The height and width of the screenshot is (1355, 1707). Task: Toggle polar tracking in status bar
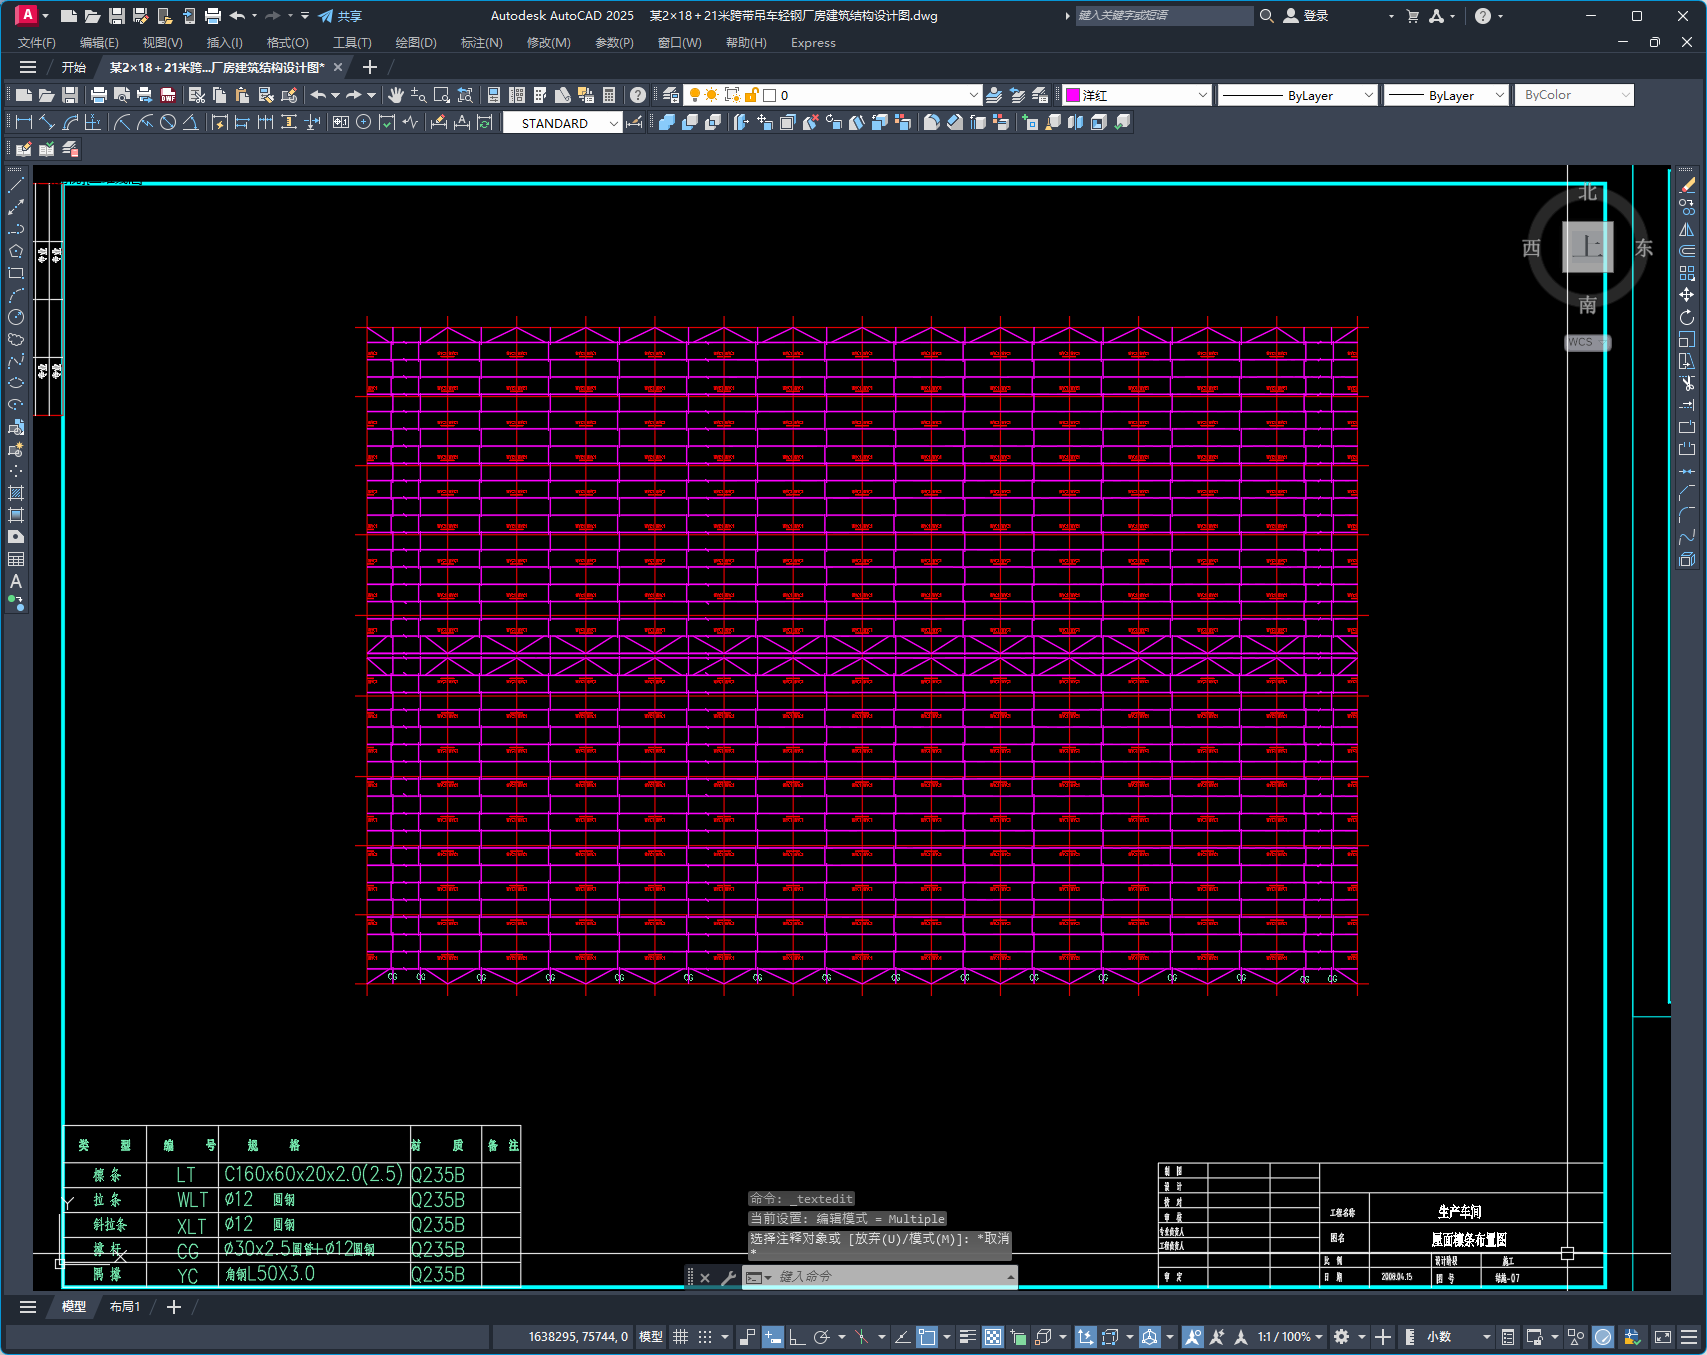pos(822,1337)
